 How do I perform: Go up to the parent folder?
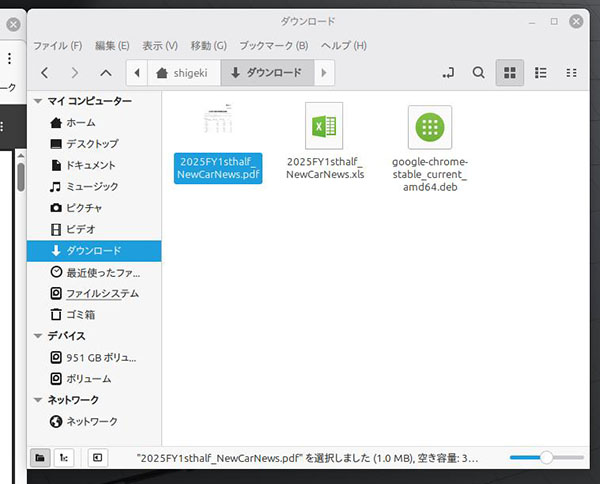point(106,73)
